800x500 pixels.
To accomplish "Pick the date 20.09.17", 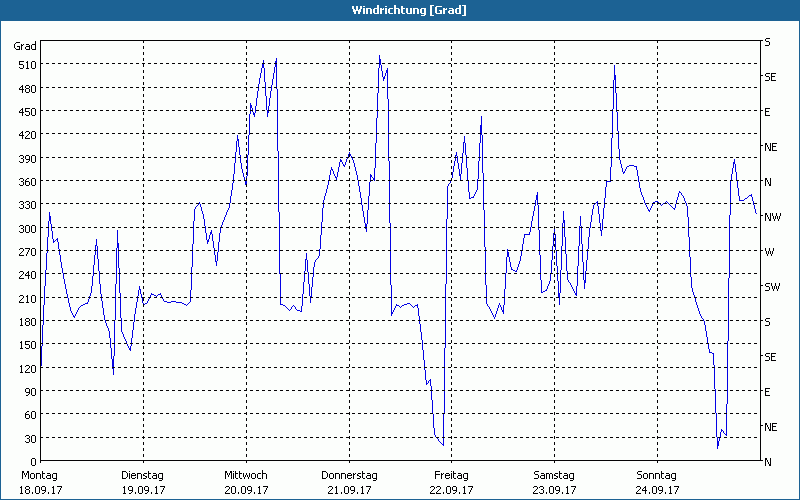I will click(246, 490).
